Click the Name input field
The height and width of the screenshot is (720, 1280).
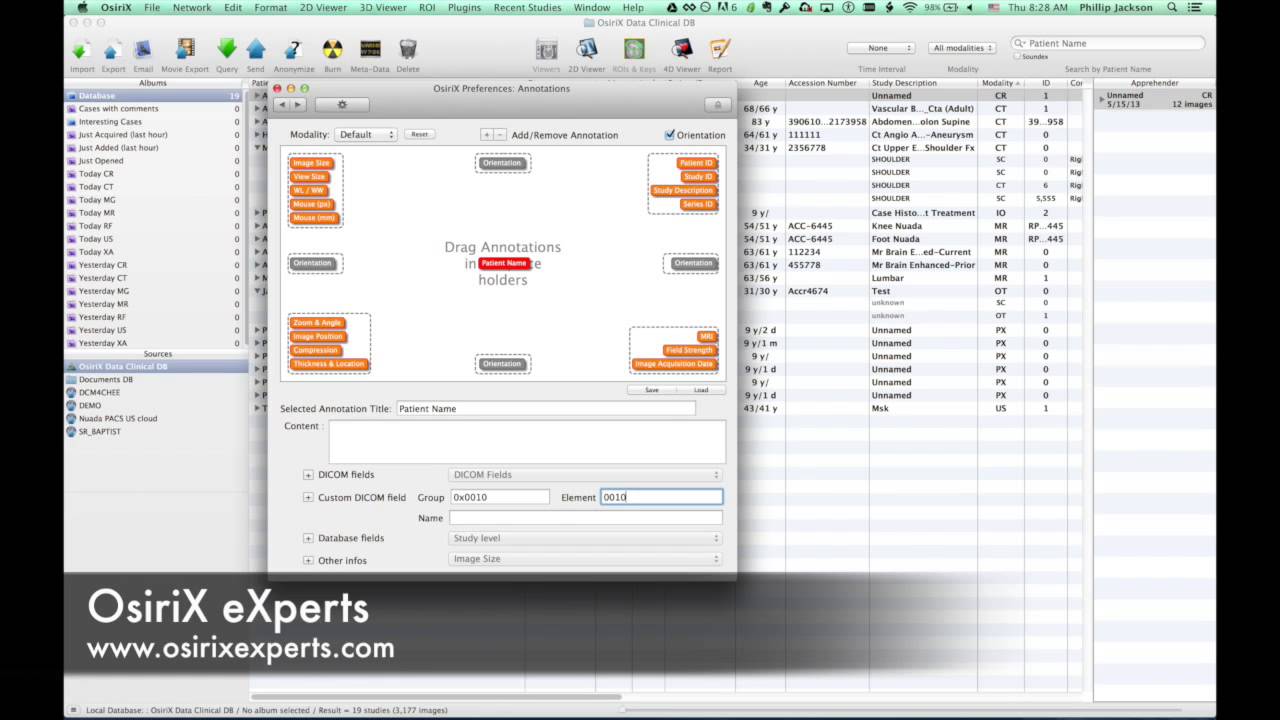(x=585, y=518)
